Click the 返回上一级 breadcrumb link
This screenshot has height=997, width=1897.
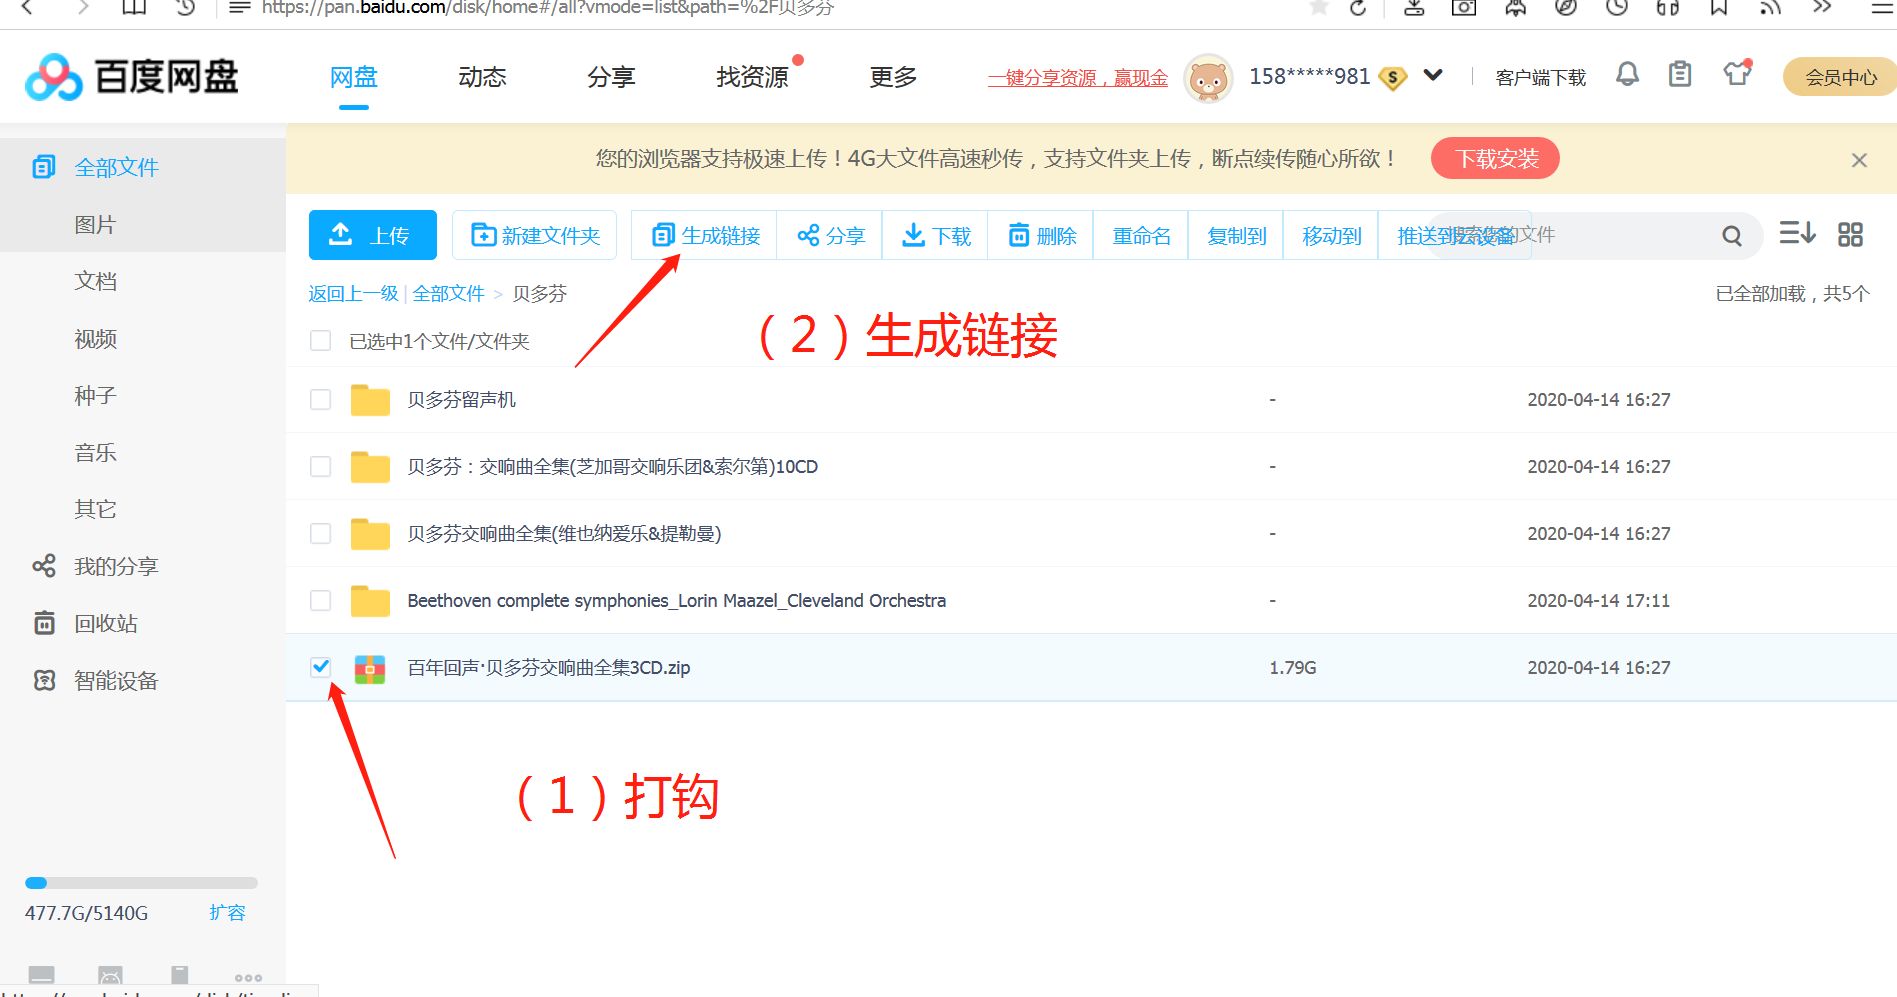tap(353, 294)
